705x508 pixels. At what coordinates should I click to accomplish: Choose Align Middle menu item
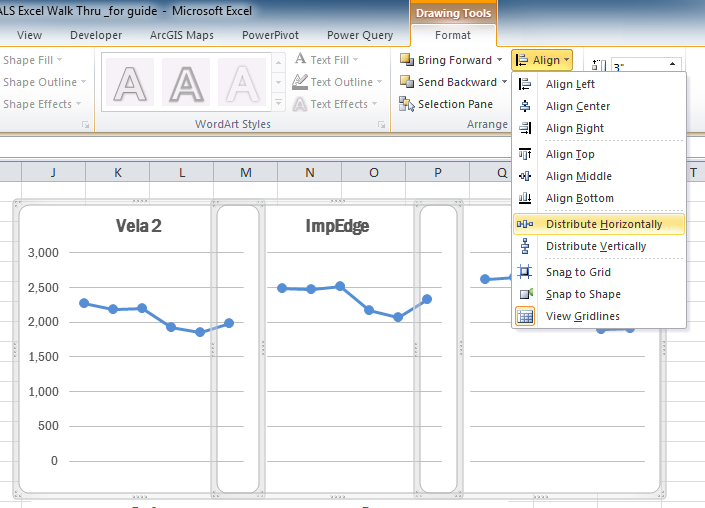click(x=599, y=176)
